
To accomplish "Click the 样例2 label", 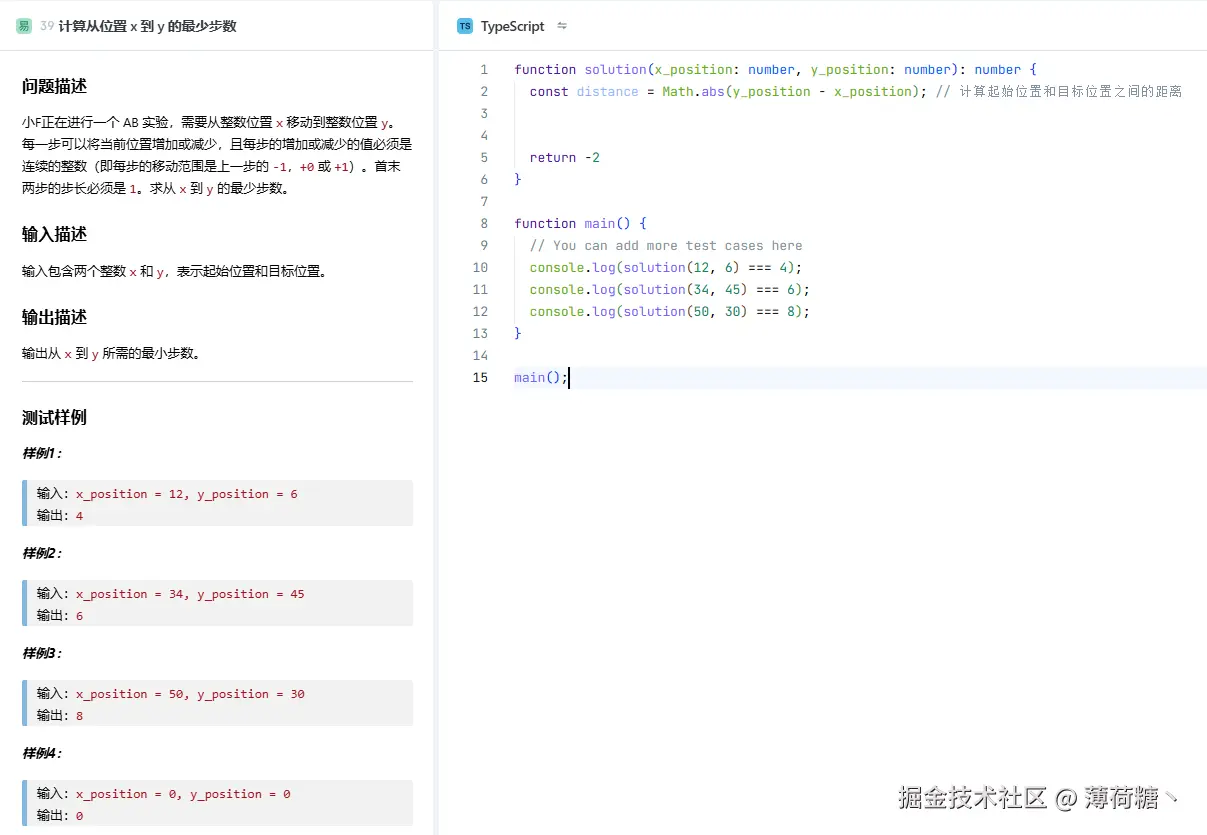I will (42, 553).
